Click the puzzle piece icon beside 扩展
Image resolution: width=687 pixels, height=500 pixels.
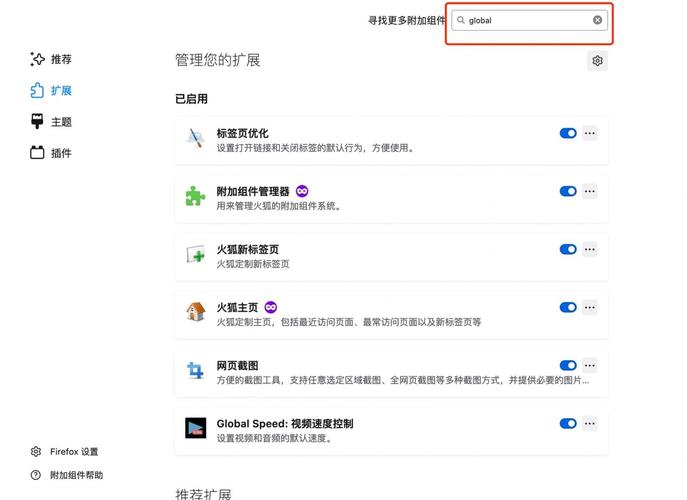[37, 91]
